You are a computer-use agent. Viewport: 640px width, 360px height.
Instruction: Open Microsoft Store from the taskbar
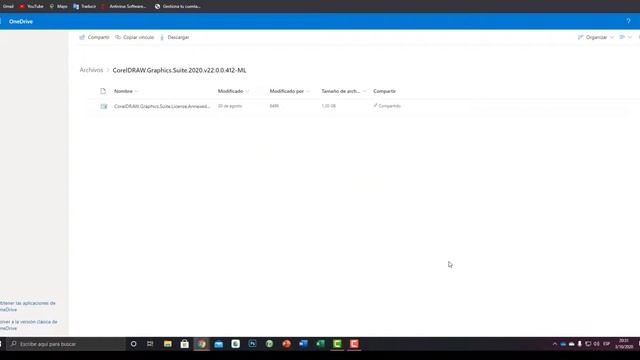click(x=184, y=344)
